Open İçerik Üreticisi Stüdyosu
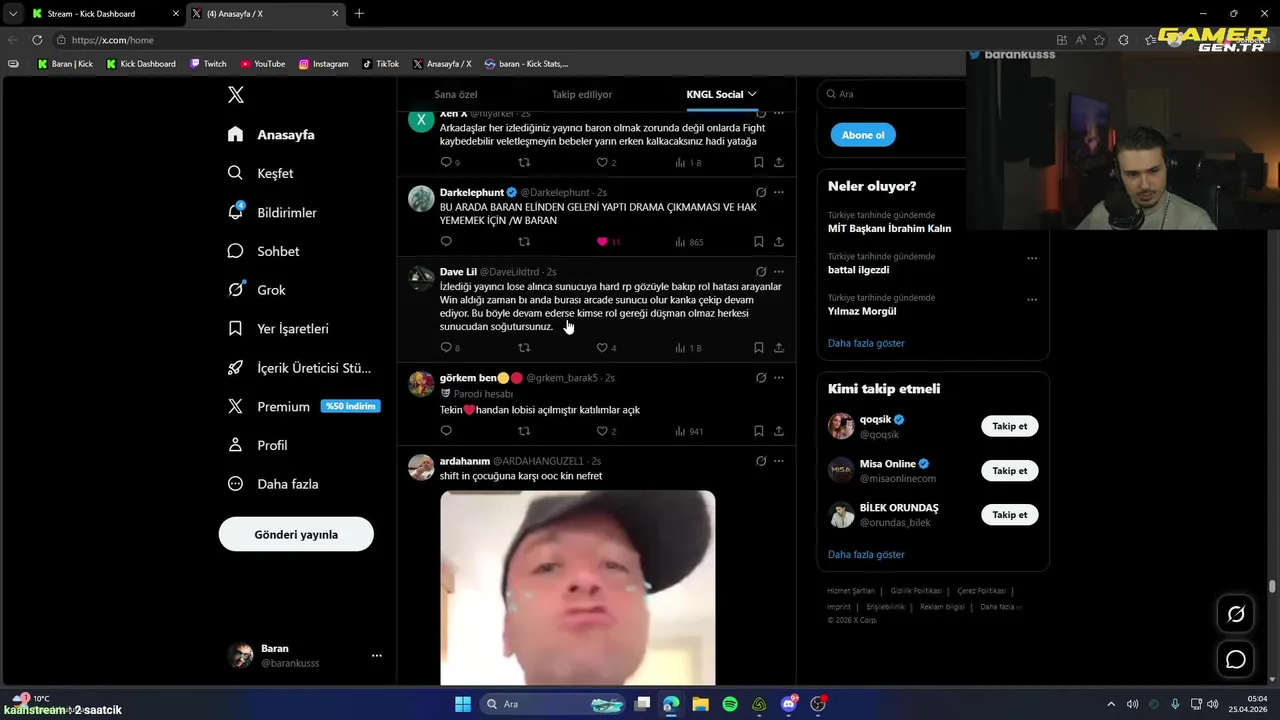Screen dimensions: 1280x720 pyautogui.click(x=299, y=367)
